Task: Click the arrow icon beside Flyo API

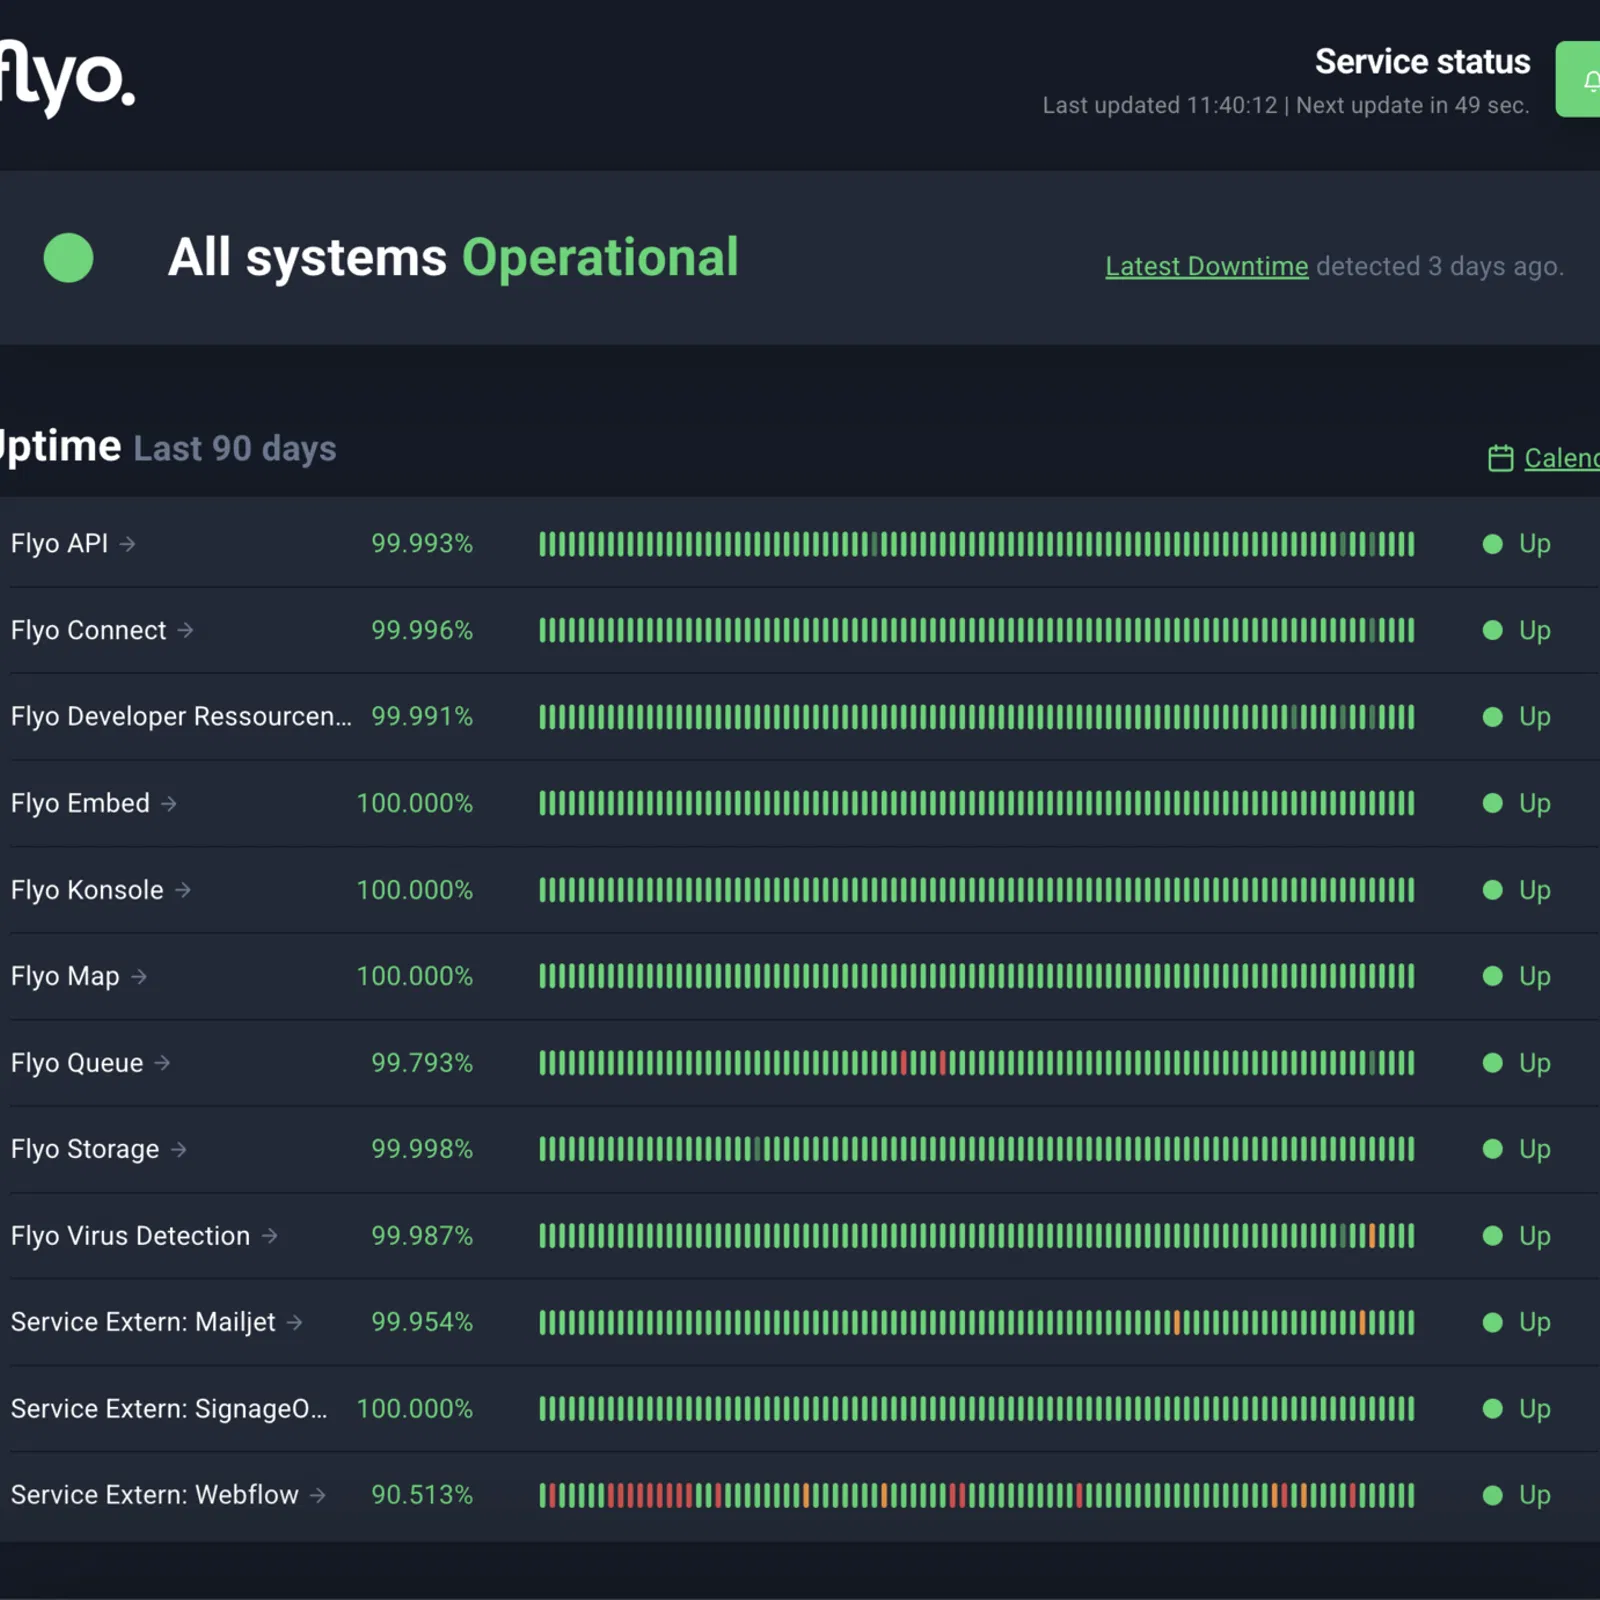Action: (x=128, y=544)
